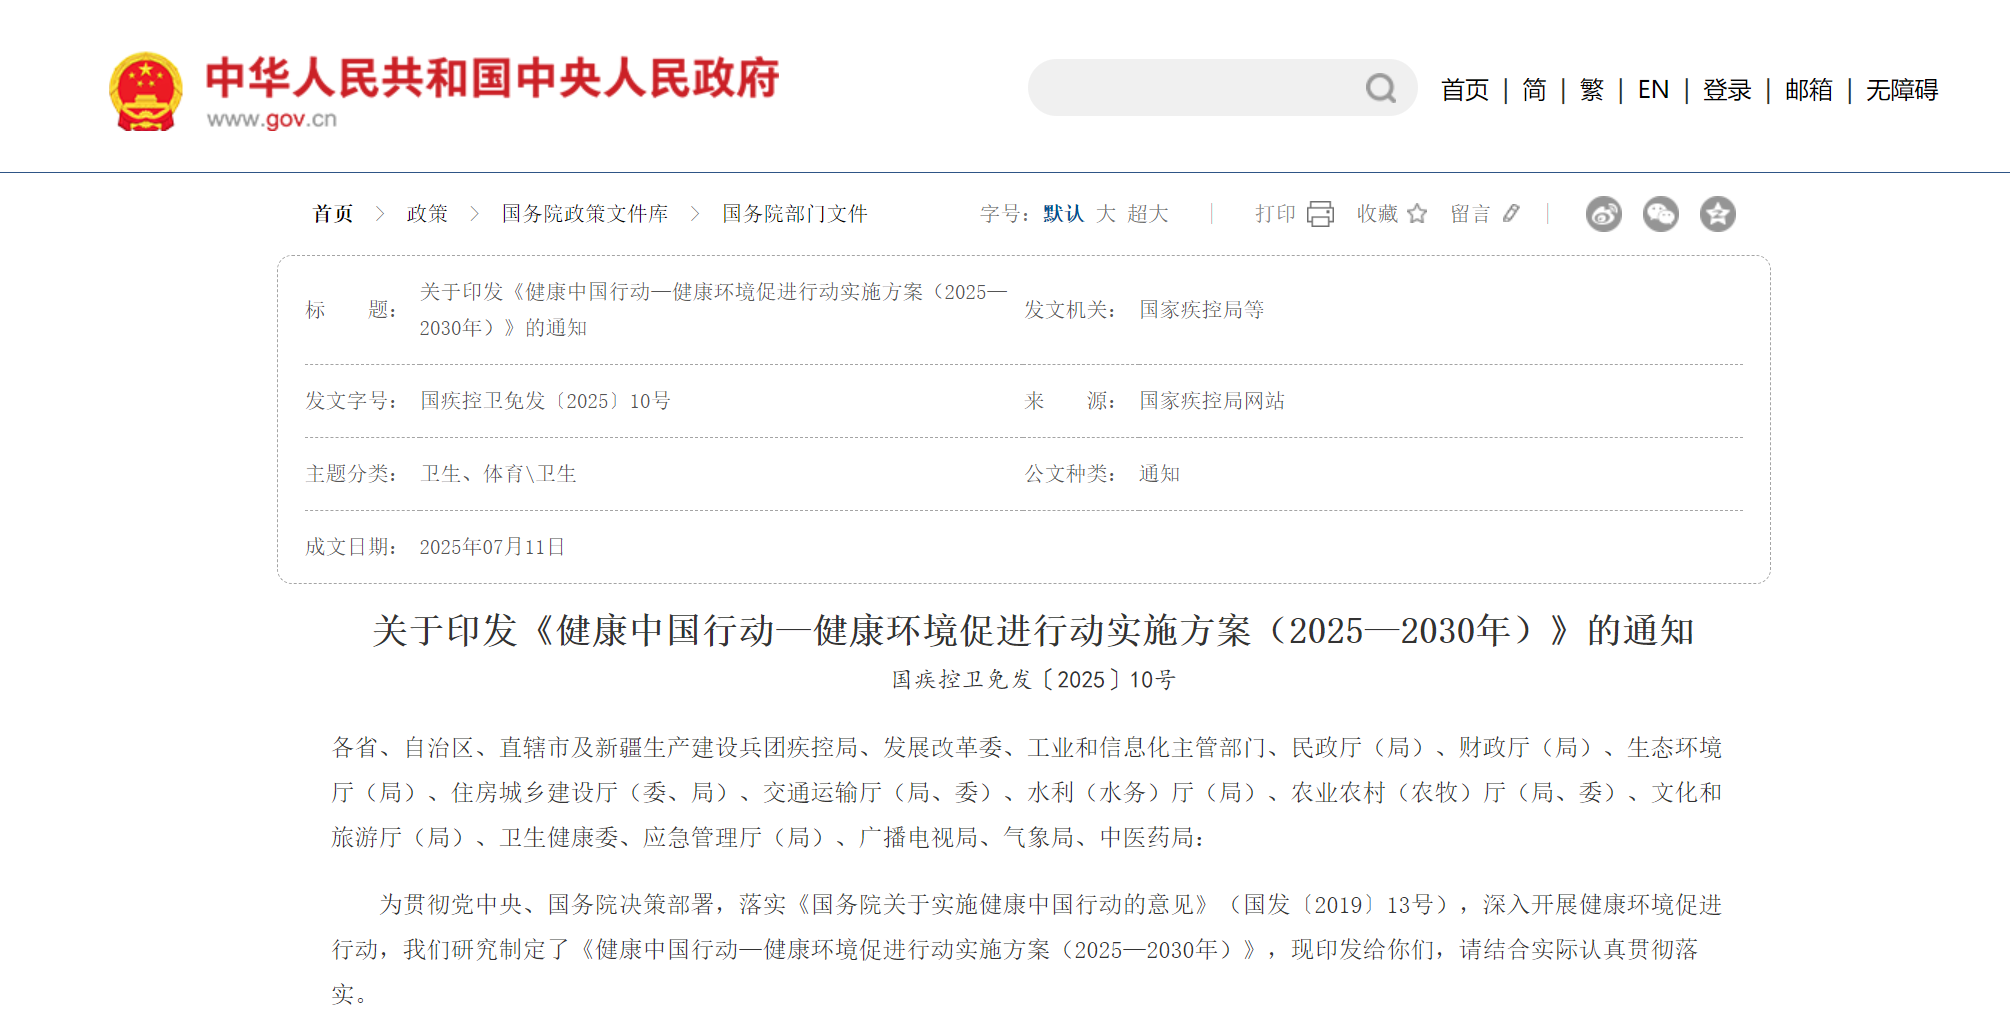Click the 发文机关 field label
The height and width of the screenshot is (1027, 2010).
tap(1070, 310)
